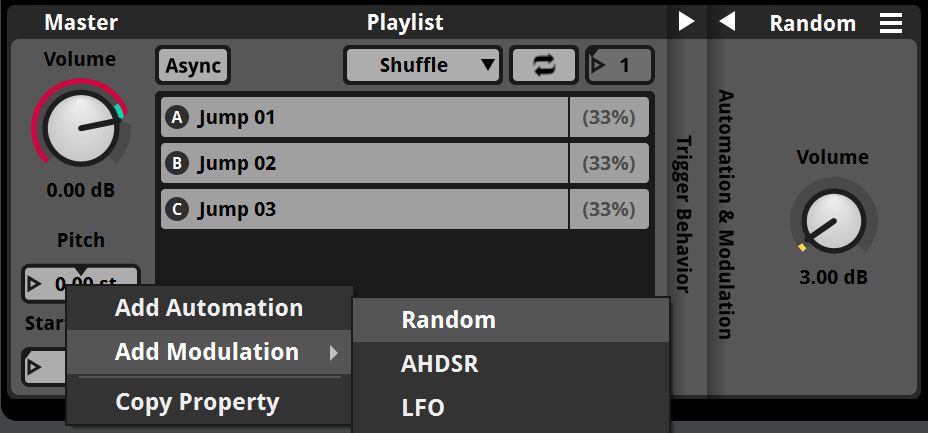Click the circled A icon of Jump 01
This screenshot has height=433, width=928.
click(177, 117)
